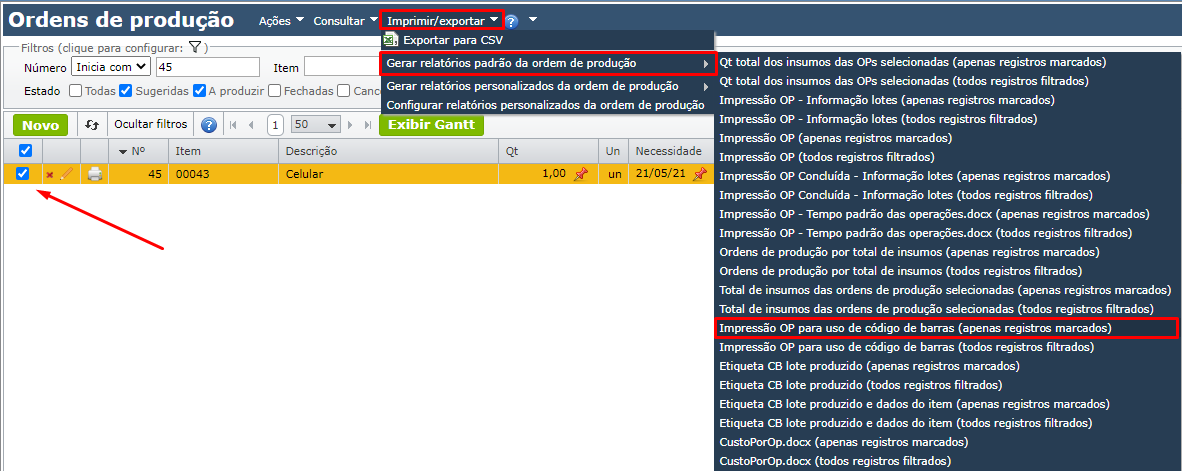Select Impressão OP (todos registros filtrados)

point(827,158)
